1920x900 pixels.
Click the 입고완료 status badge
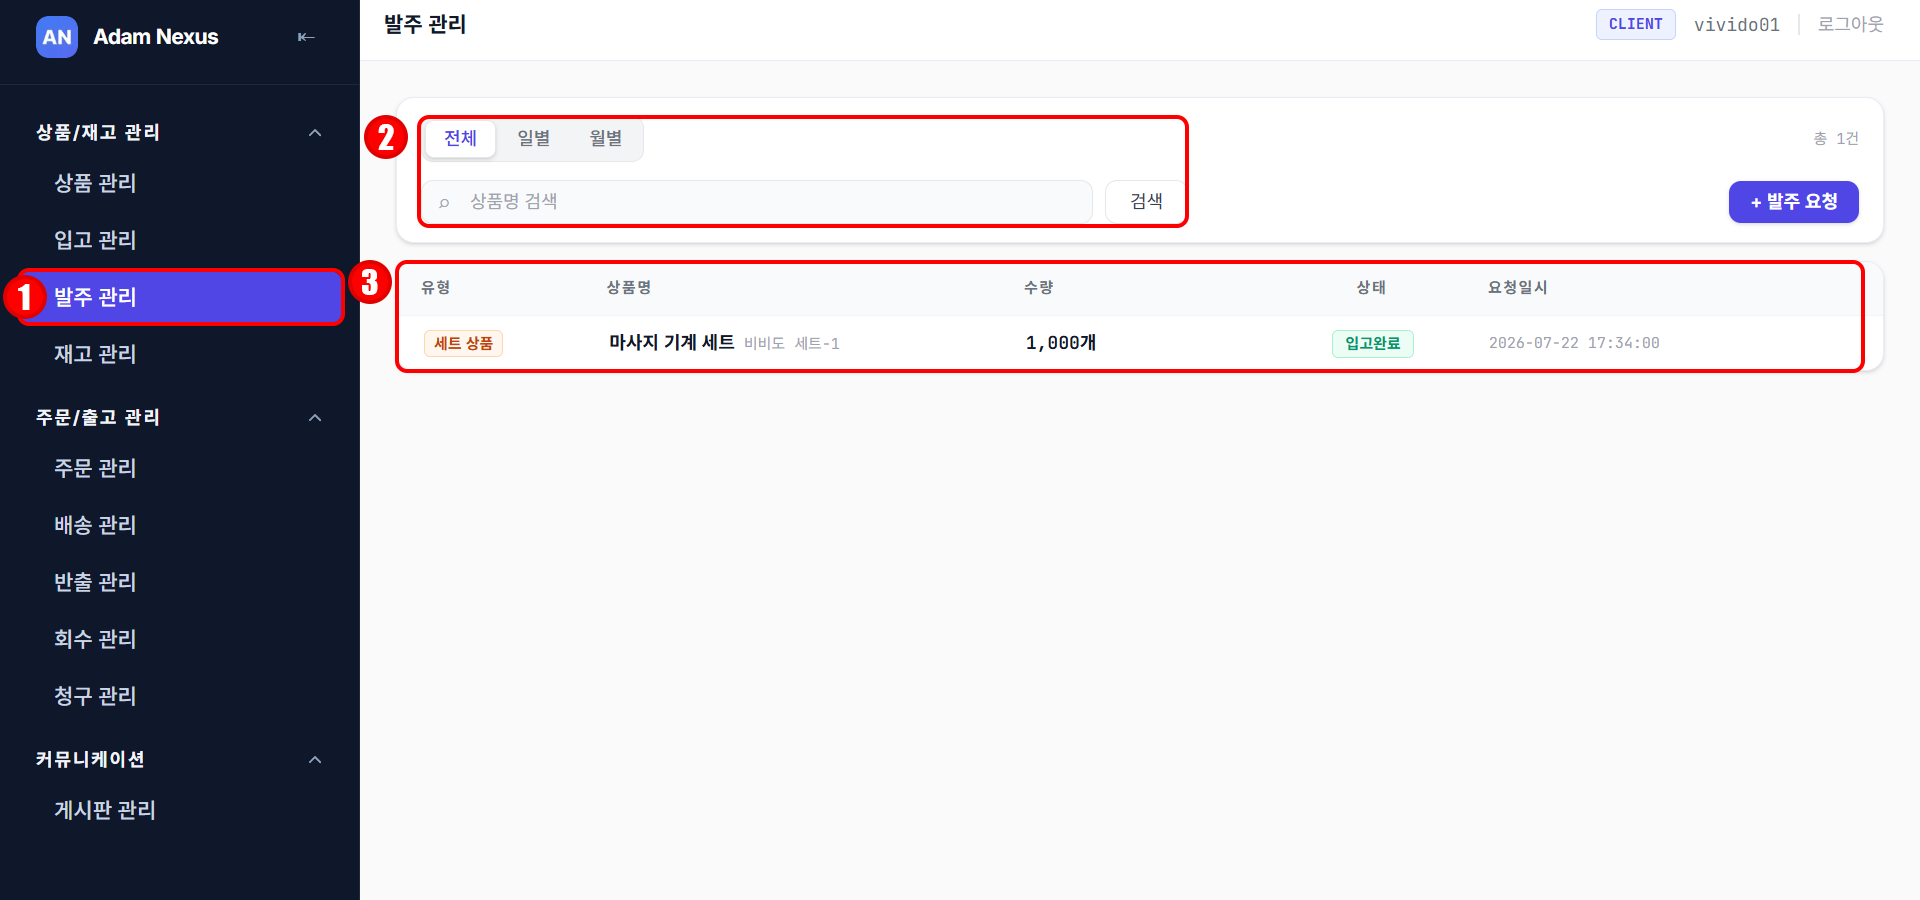pos(1372,343)
